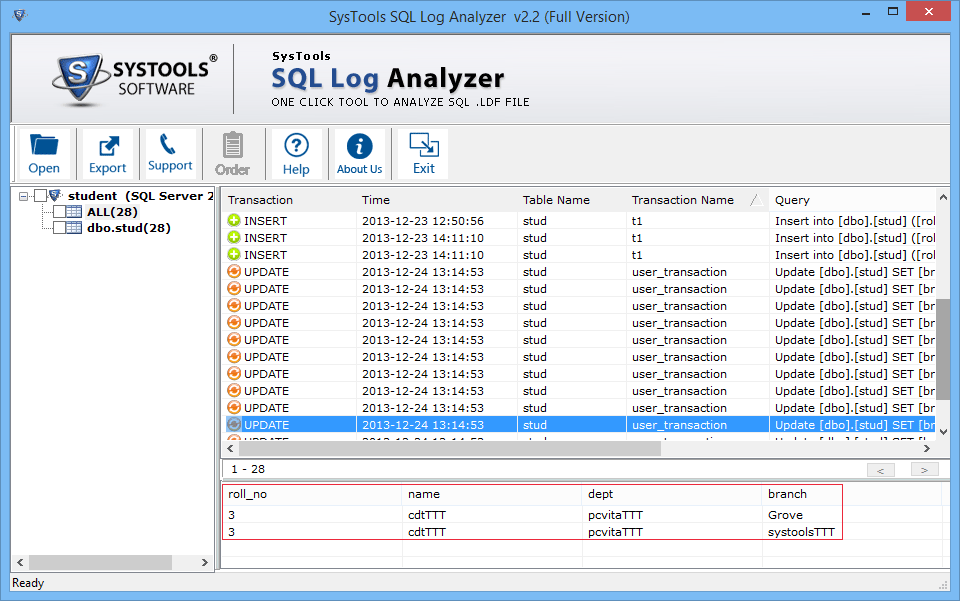Select student (SQL Server) root node
The width and height of the screenshot is (960, 601).
(140, 196)
